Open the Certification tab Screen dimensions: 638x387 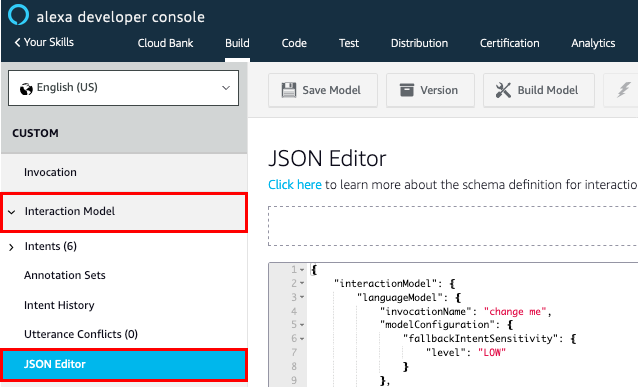[x=509, y=43]
